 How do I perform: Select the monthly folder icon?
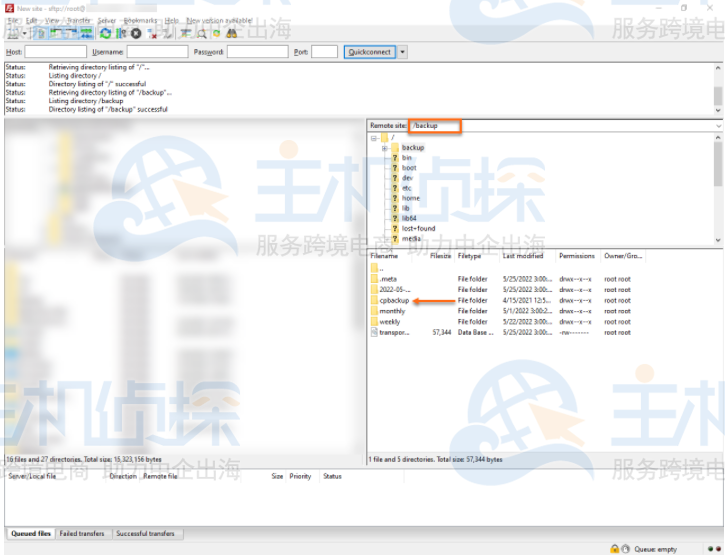[x=374, y=311]
